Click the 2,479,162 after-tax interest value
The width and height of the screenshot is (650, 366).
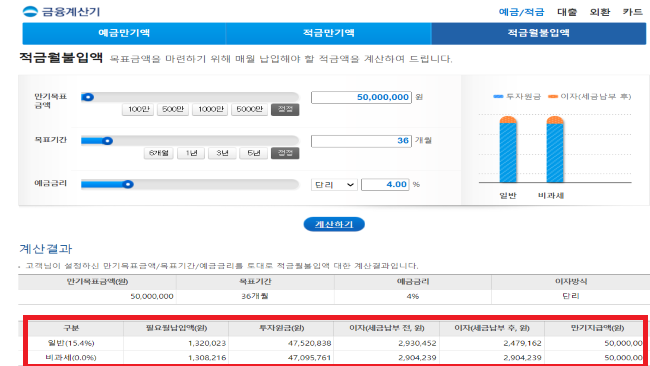coord(522,343)
